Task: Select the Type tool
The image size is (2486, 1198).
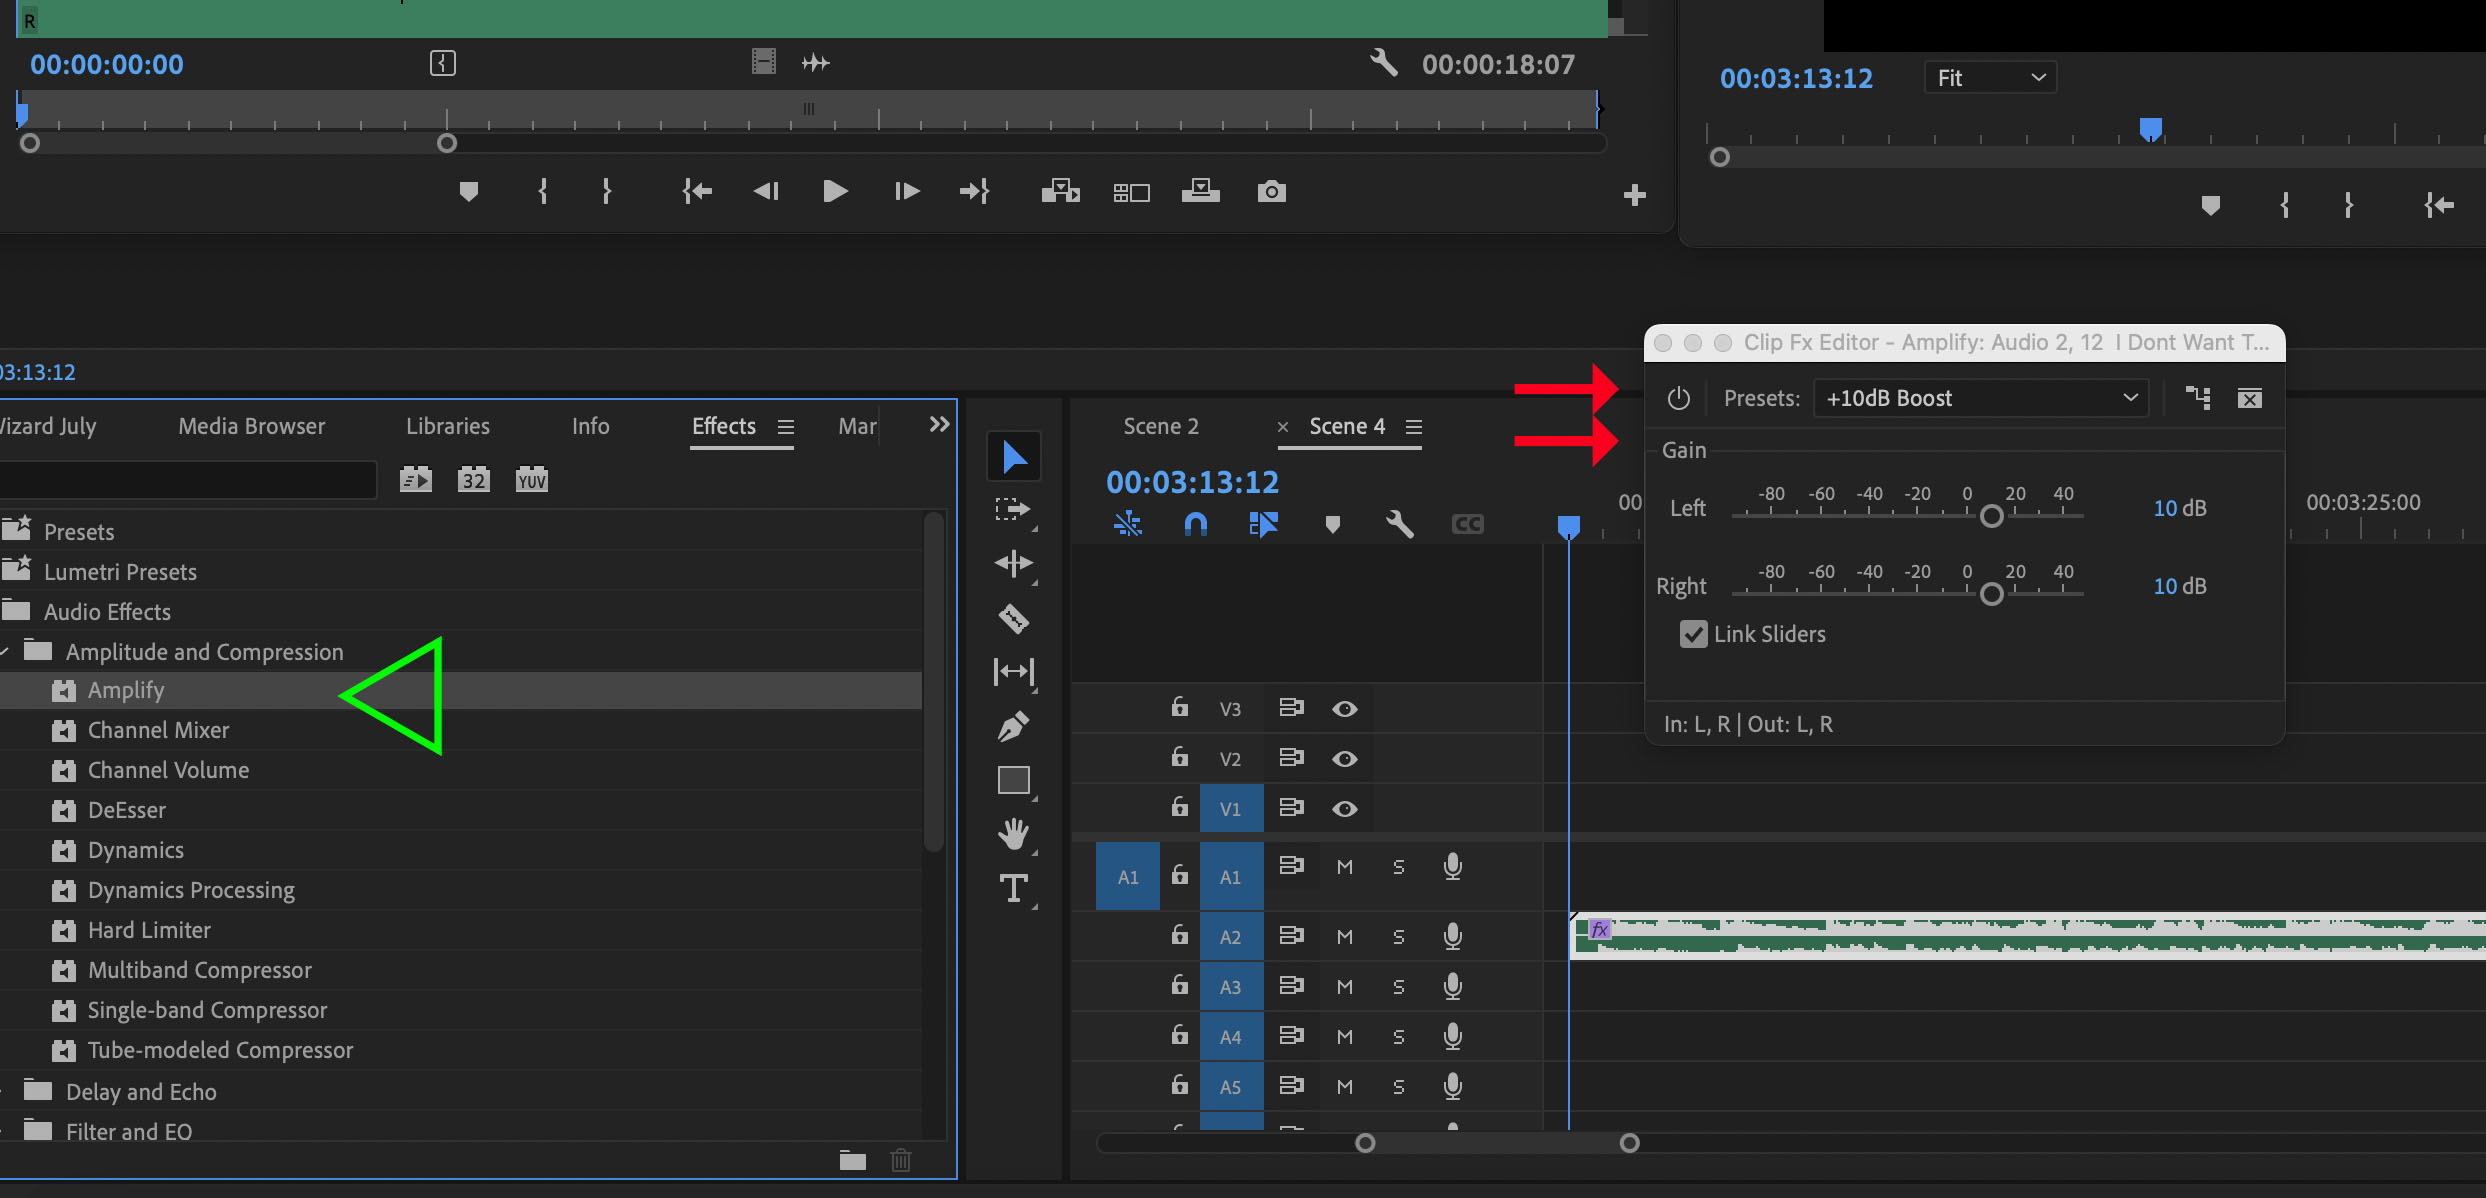Action: 1014,888
